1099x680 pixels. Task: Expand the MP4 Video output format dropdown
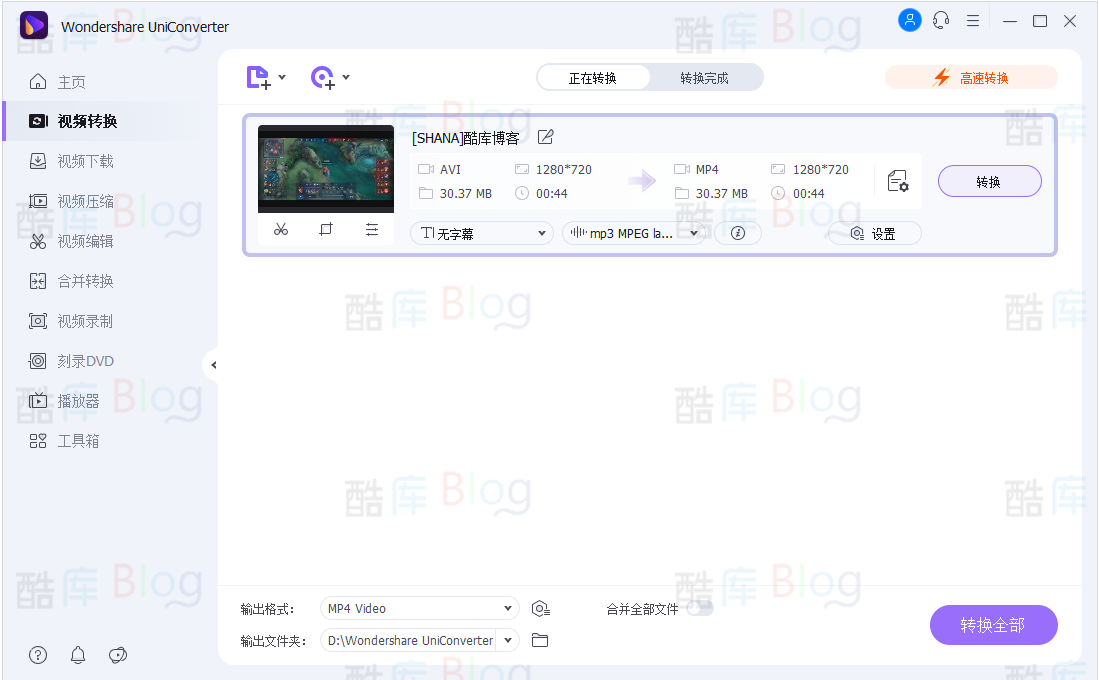tap(419, 608)
